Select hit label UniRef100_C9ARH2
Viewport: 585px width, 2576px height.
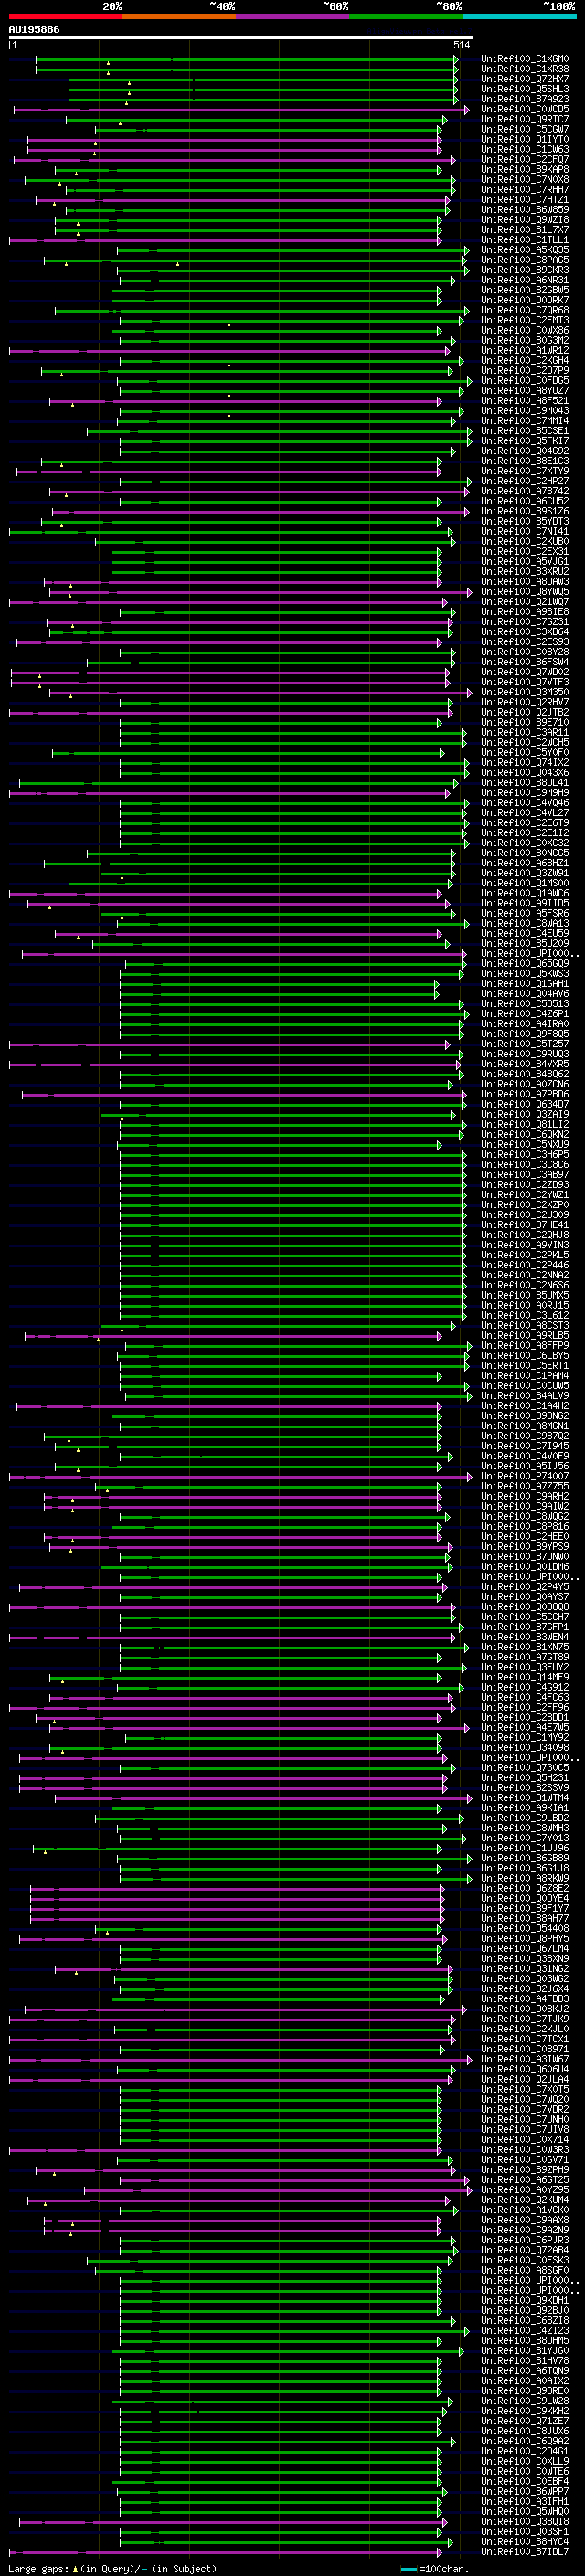[x=525, y=1496]
